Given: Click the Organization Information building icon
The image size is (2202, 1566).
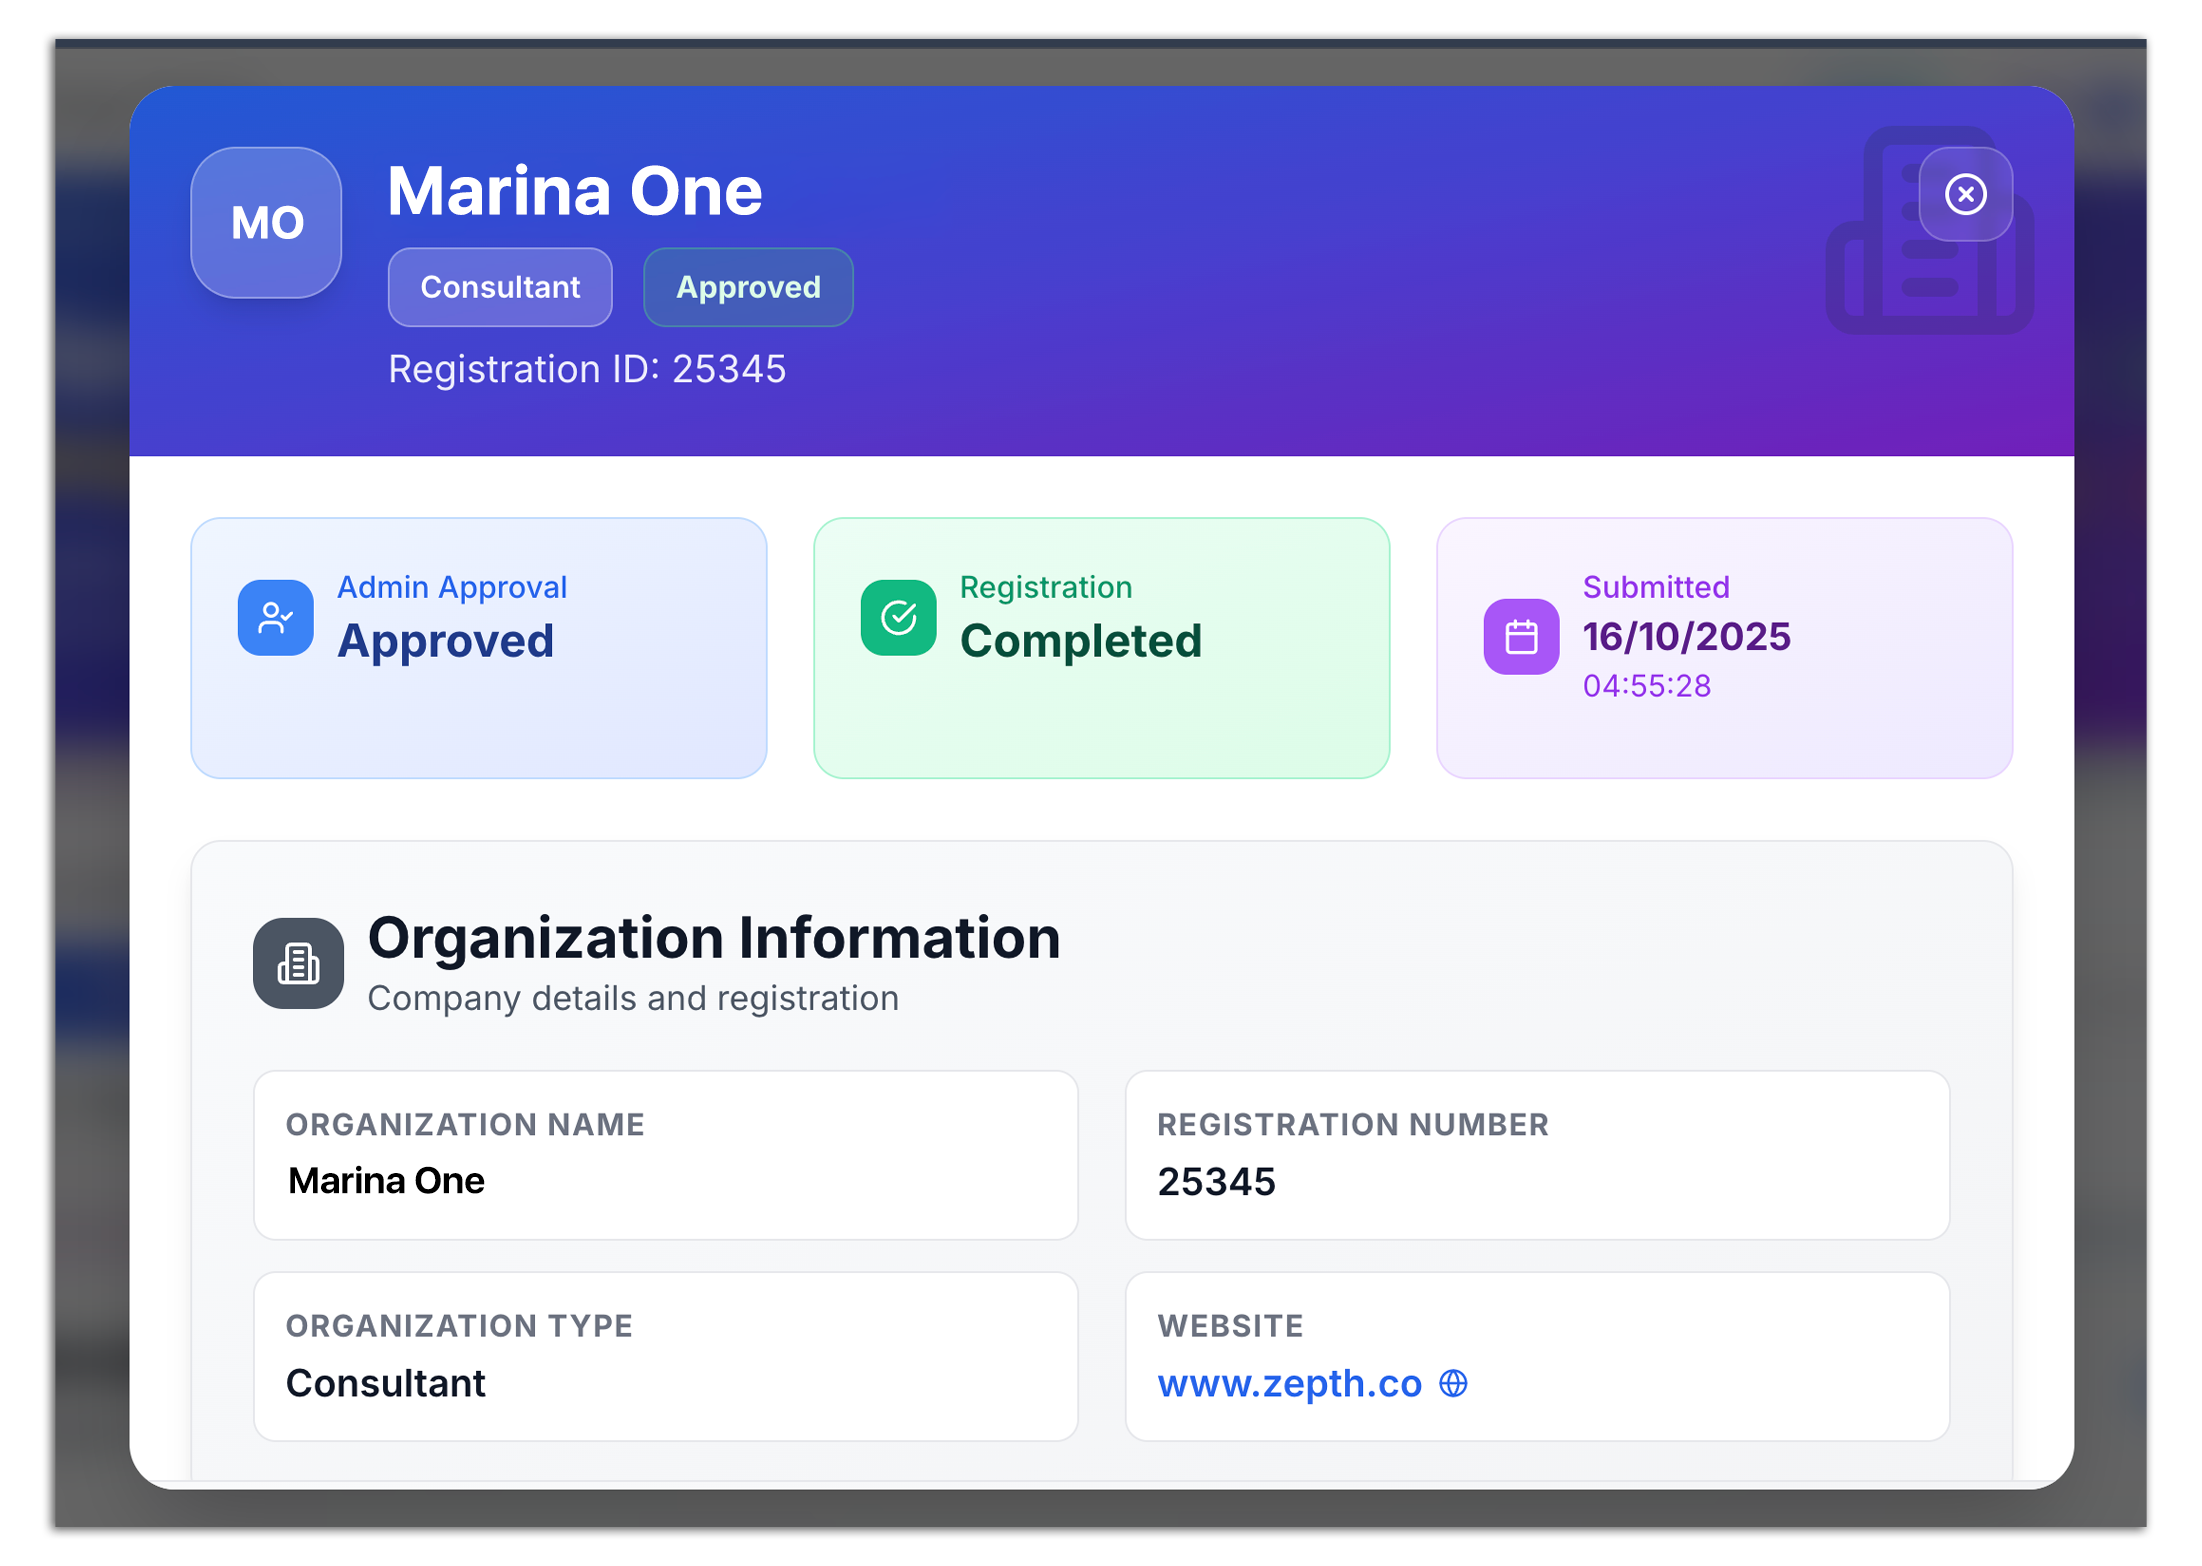Looking at the screenshot, I should point(298,962).
